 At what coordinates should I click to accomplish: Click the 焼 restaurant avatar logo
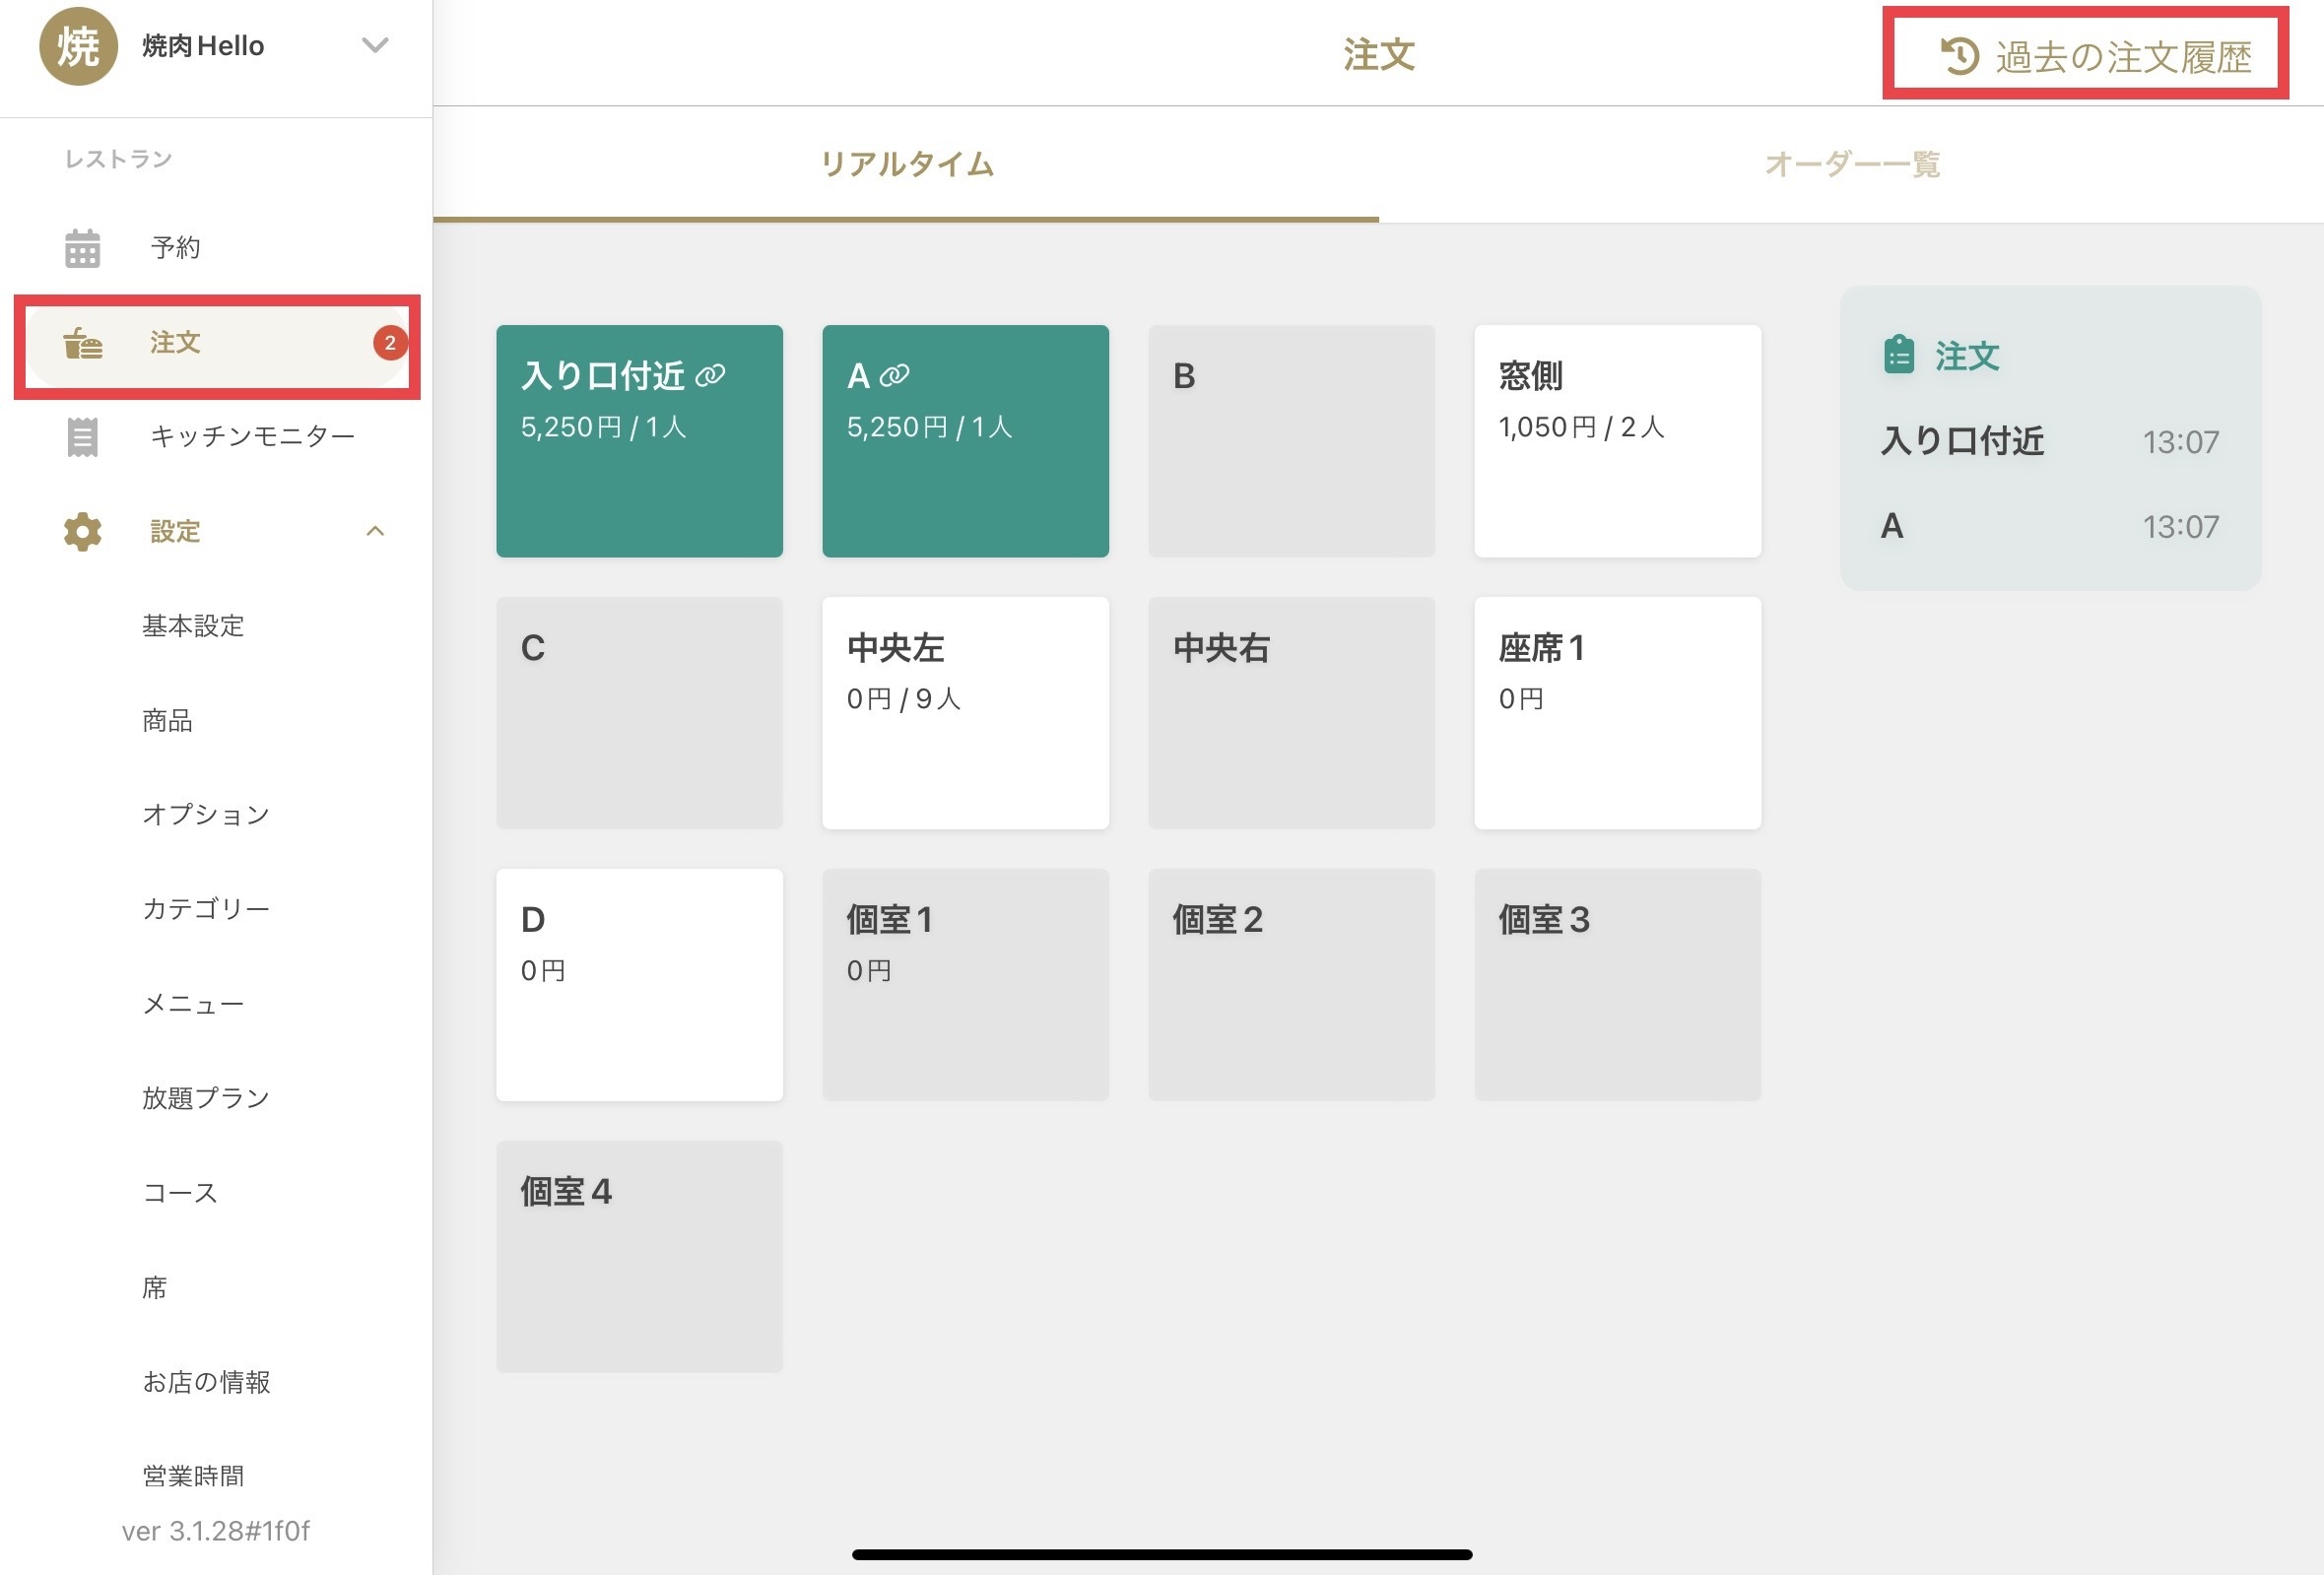click(78, 46)
